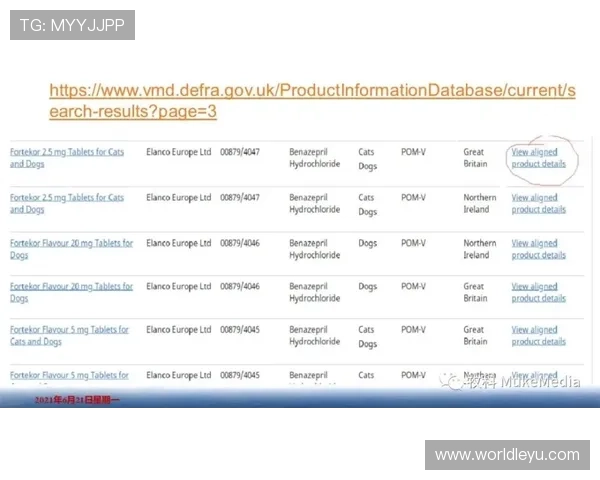Click Elanco Europe Ltd in first table row
The image size is (600, 480).
click(179, 152)
